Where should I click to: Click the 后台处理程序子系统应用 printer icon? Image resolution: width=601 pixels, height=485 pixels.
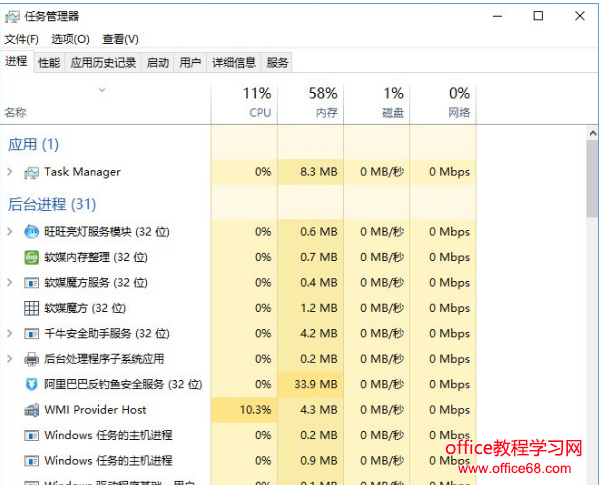pos(31,359)
